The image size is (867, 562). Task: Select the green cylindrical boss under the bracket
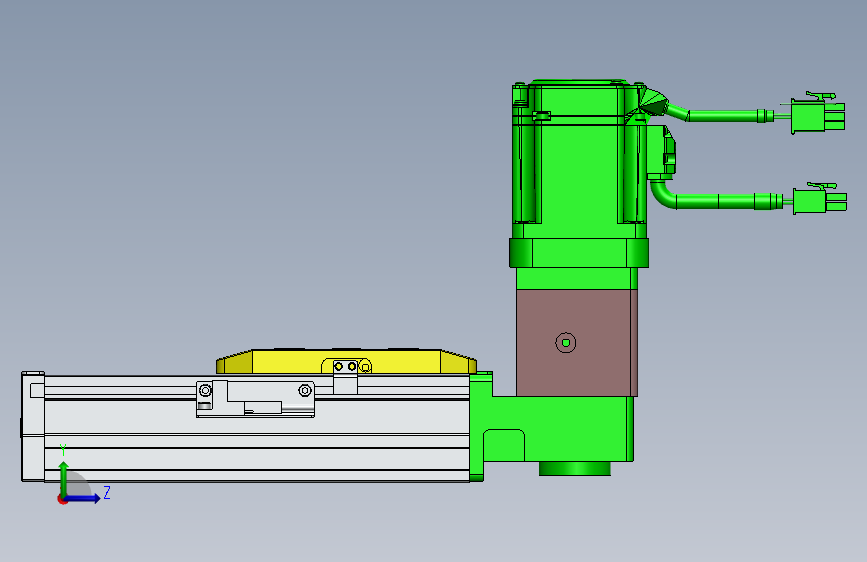point(575,469)
